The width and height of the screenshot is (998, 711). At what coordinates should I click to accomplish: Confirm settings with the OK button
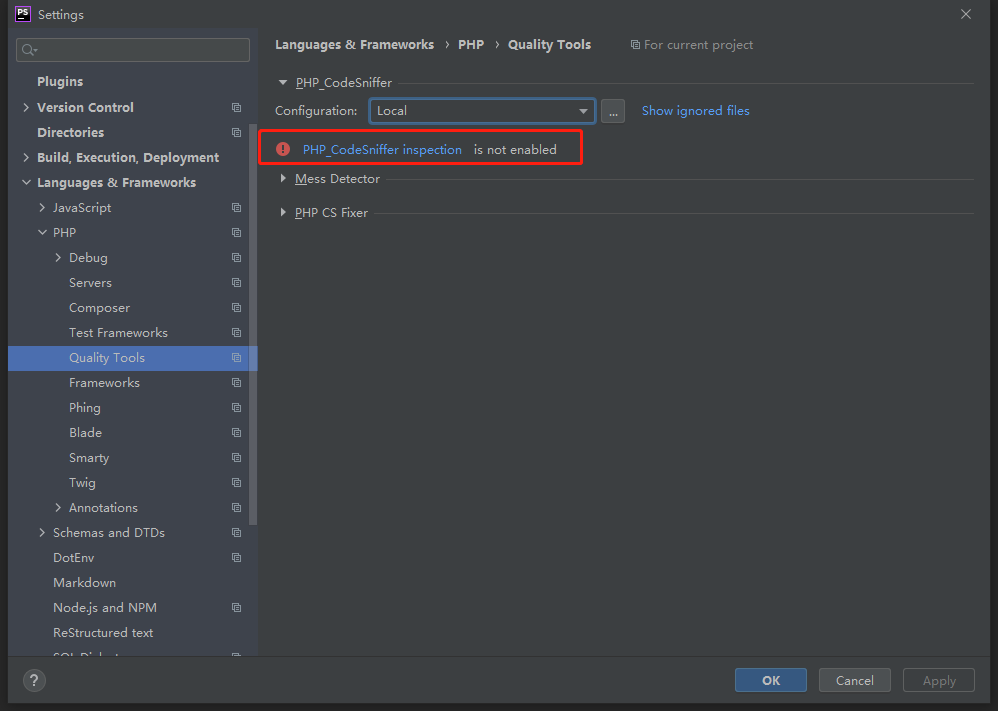[x=771, y=680]
